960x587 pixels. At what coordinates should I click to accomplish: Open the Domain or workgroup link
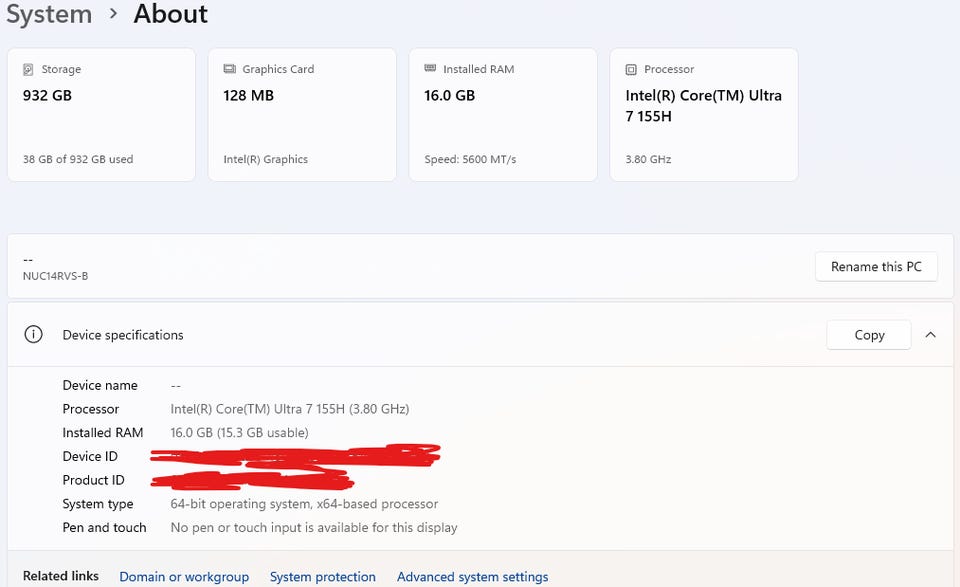point(184,577)
